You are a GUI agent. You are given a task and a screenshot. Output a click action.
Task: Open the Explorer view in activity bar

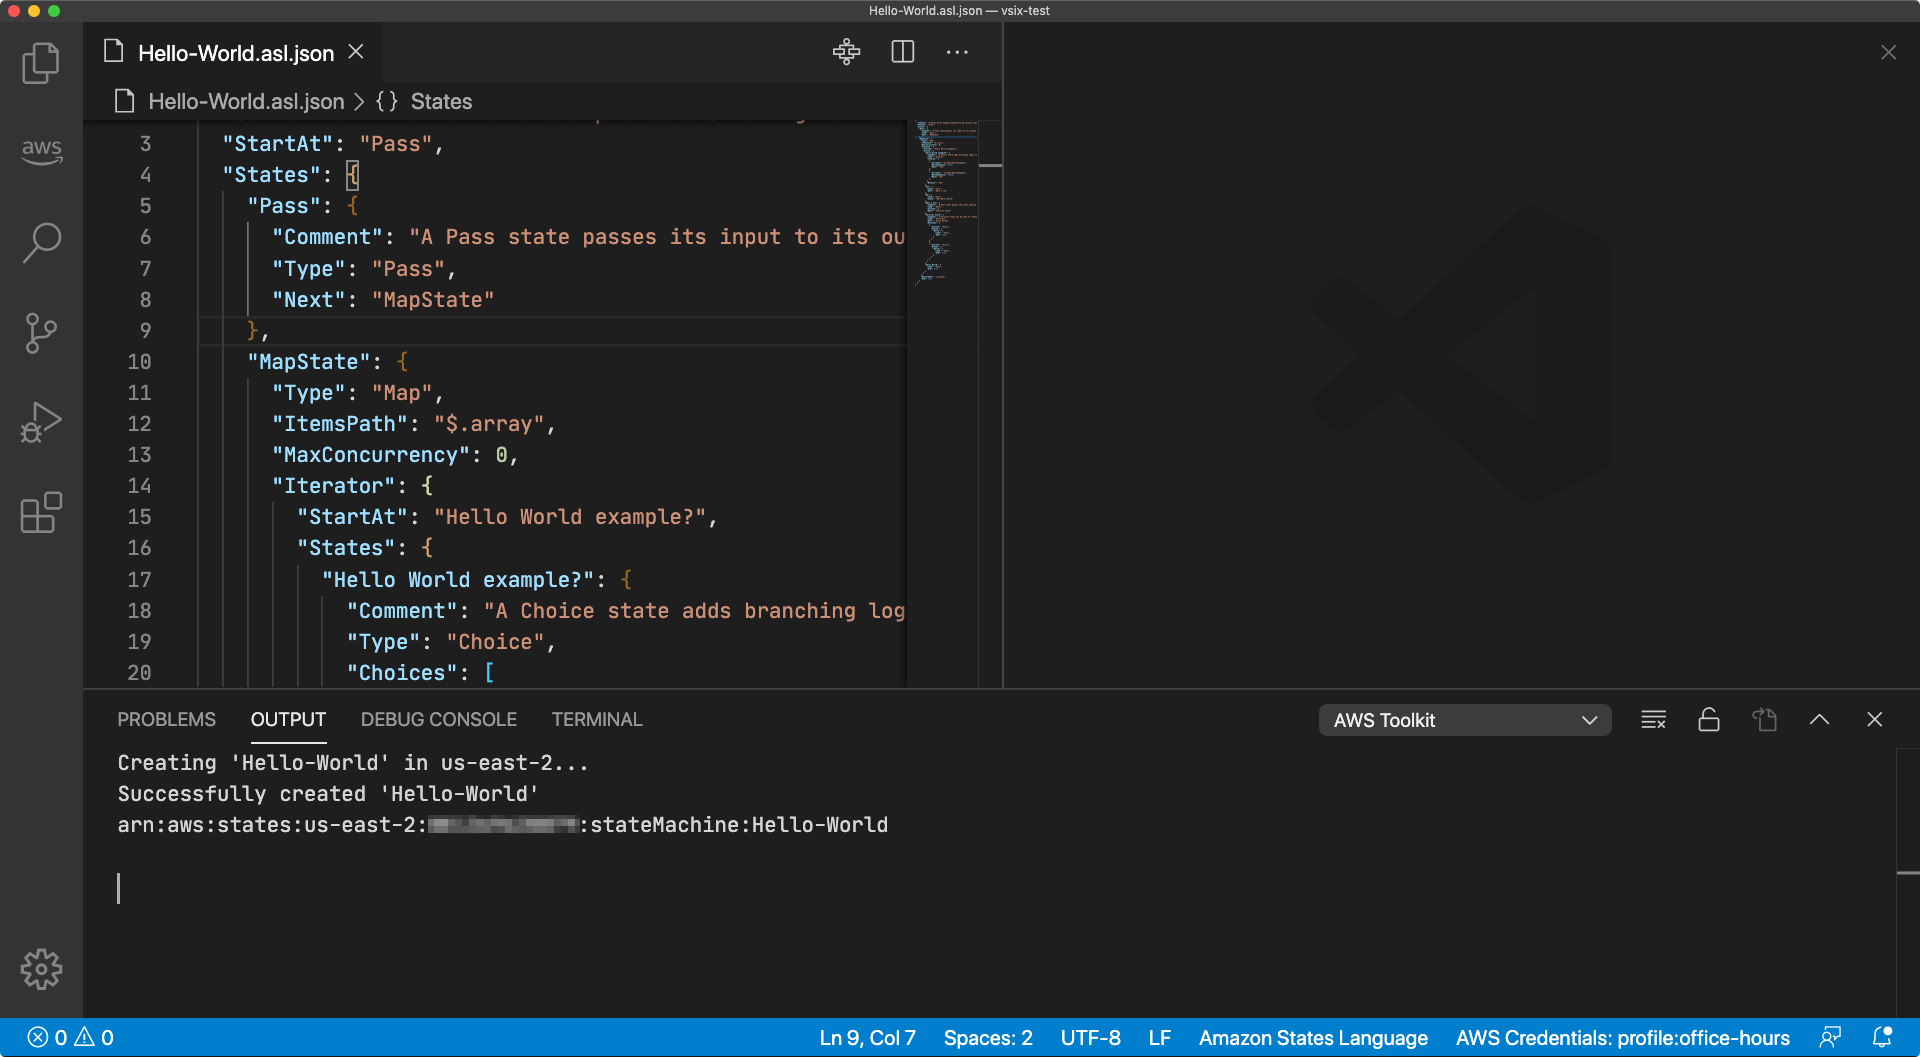41,63
